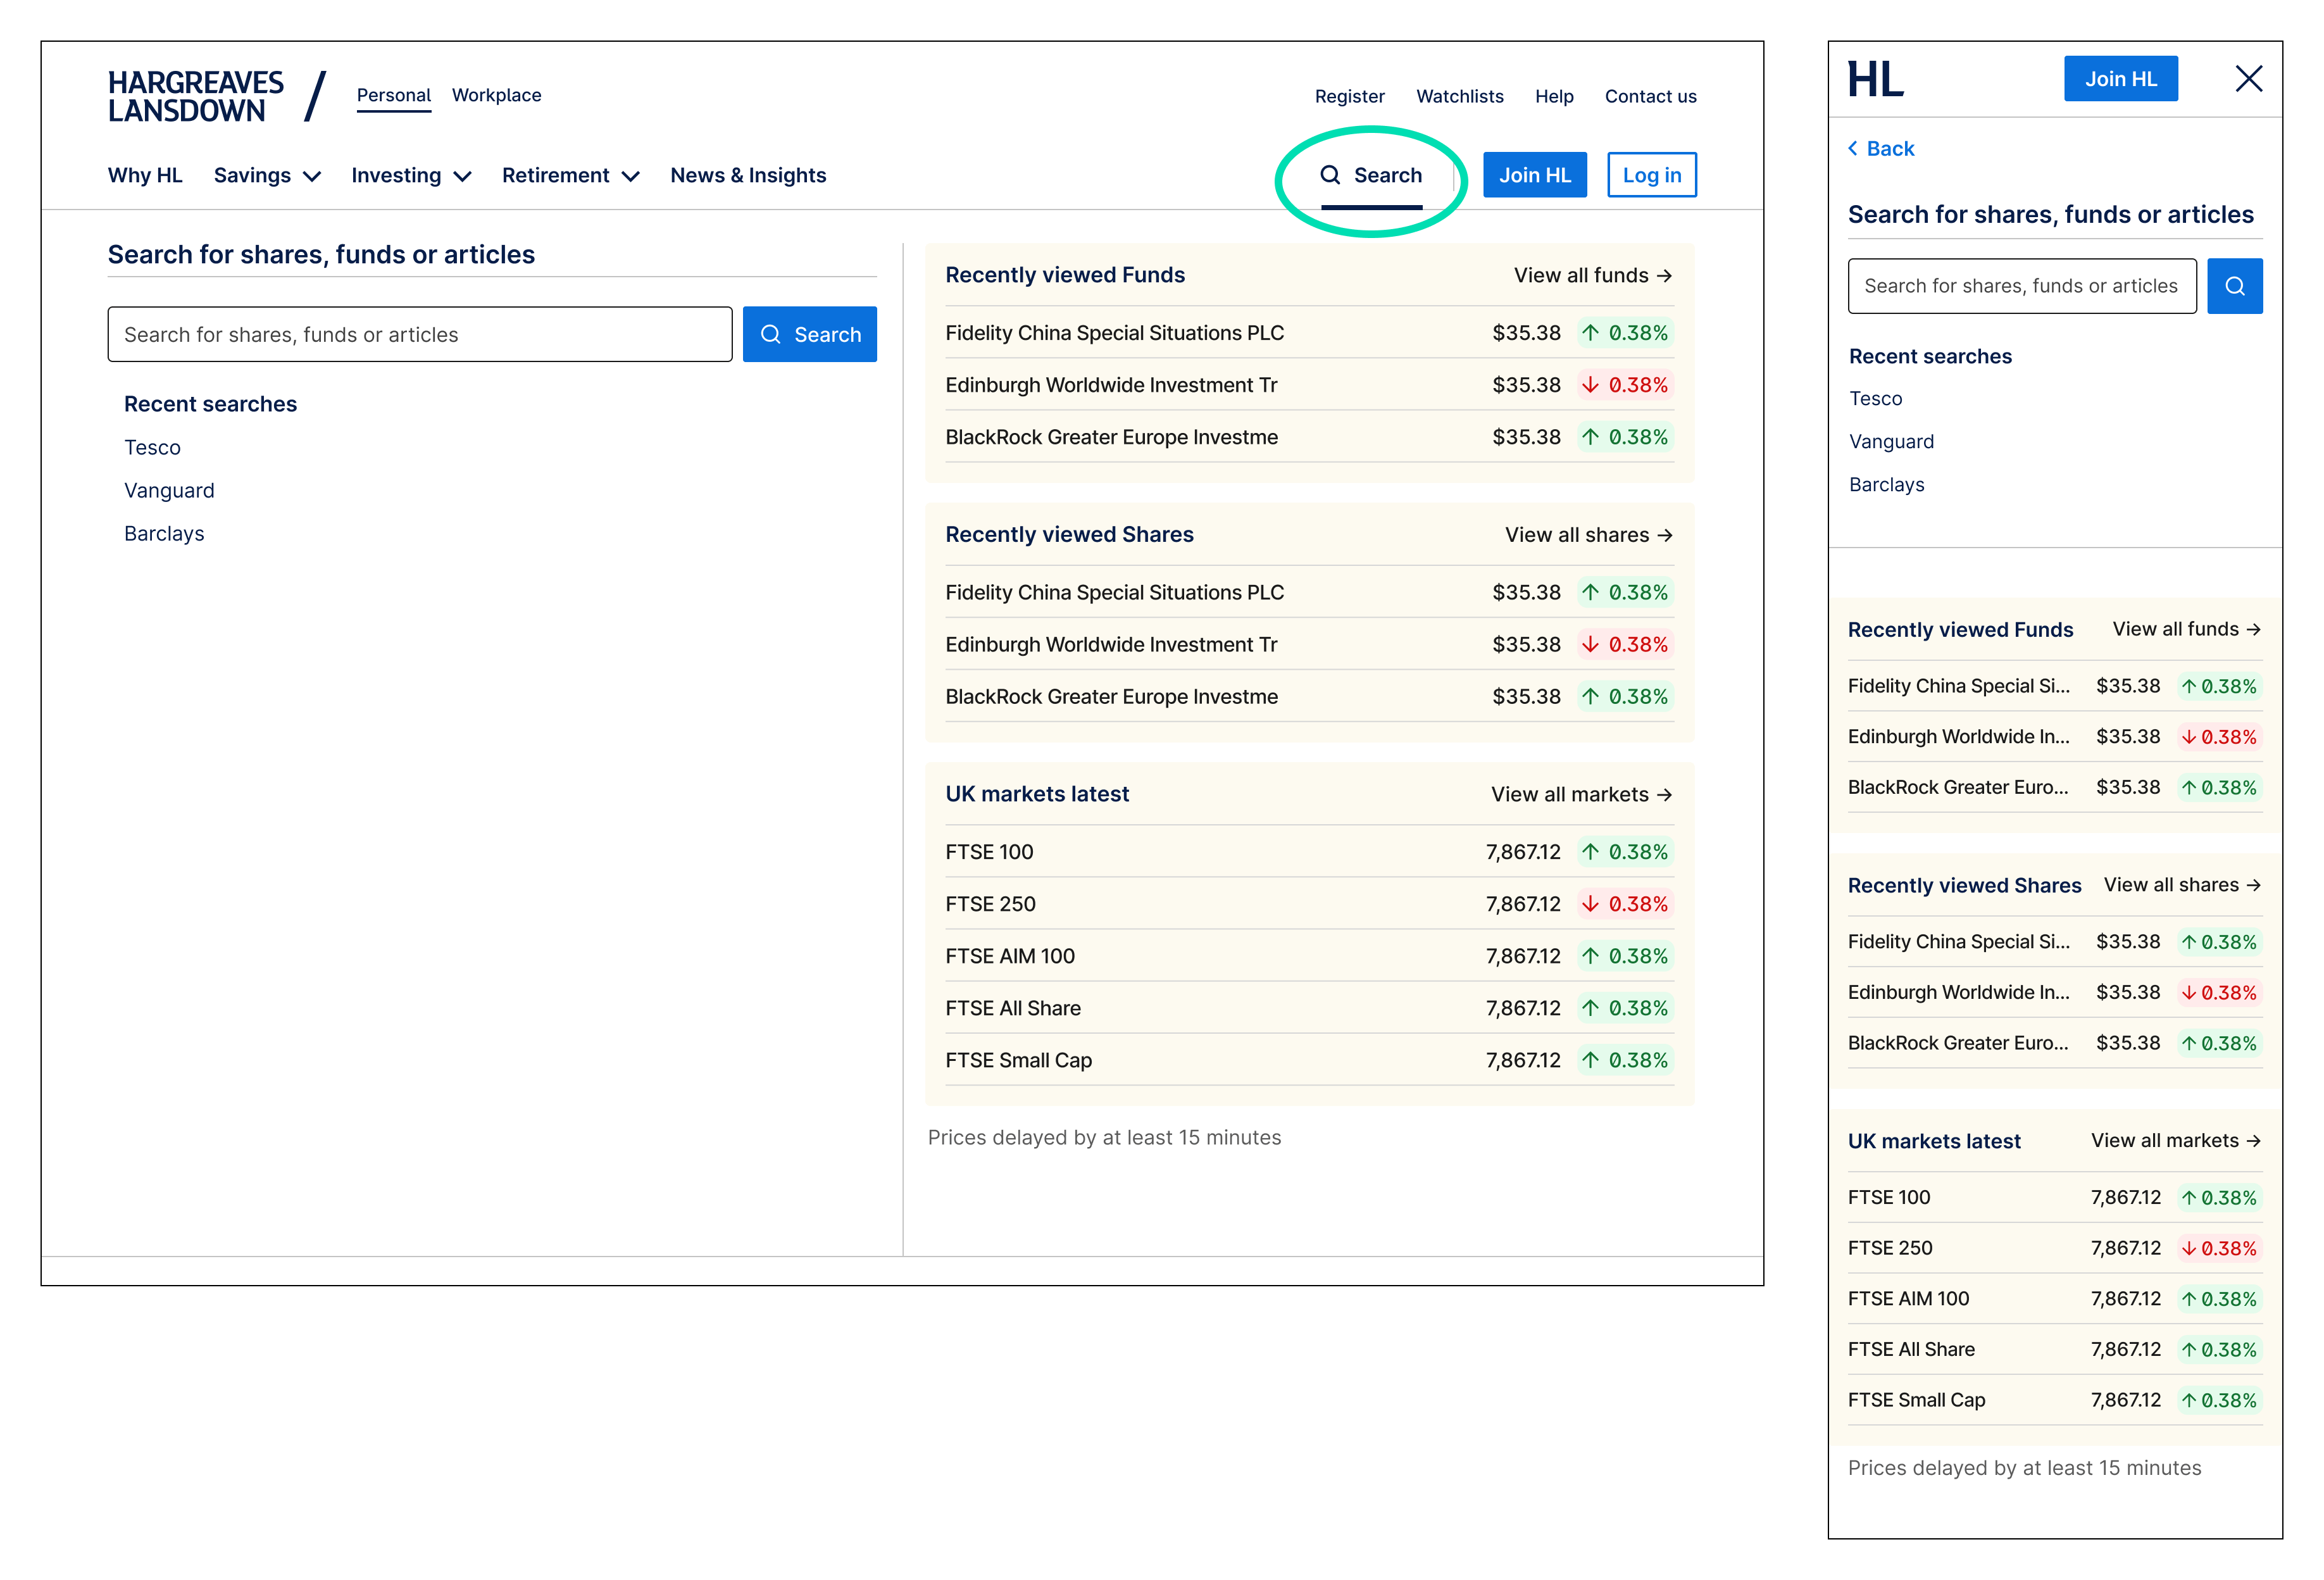The image size is (2324, 1580).
Task: Expand the Savings dropdown menu
Action: (x=267, y=176)
